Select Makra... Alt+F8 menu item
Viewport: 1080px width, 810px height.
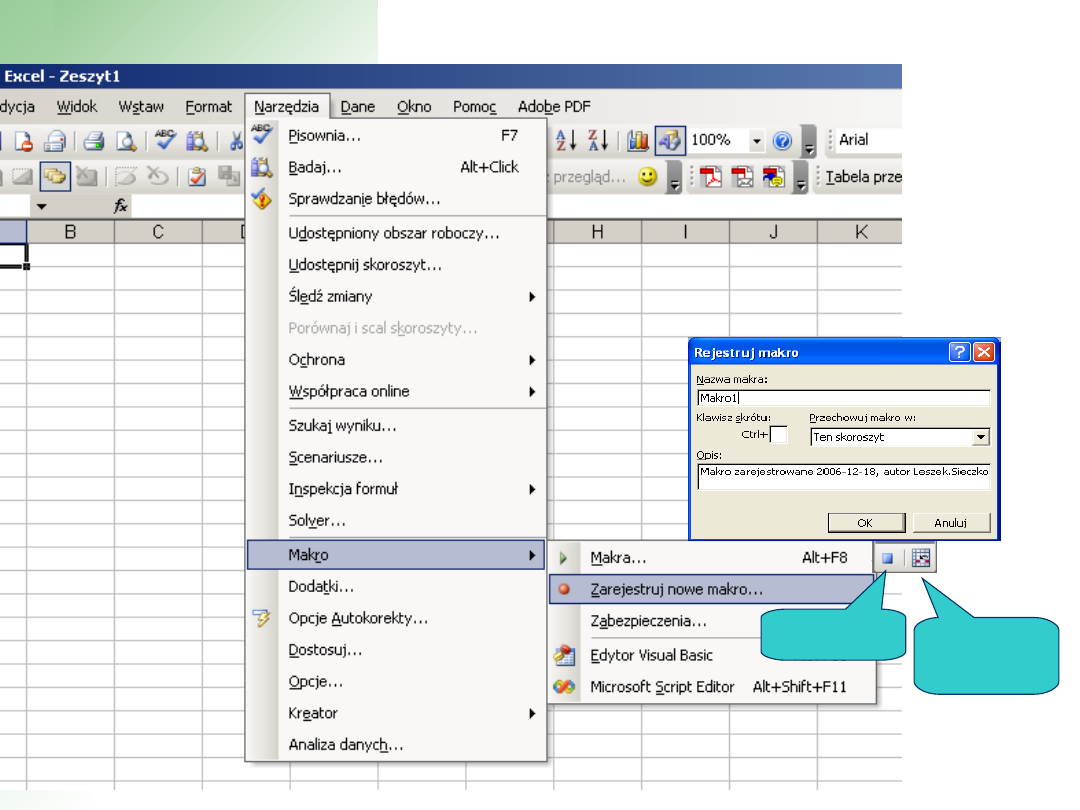(712, 558)
